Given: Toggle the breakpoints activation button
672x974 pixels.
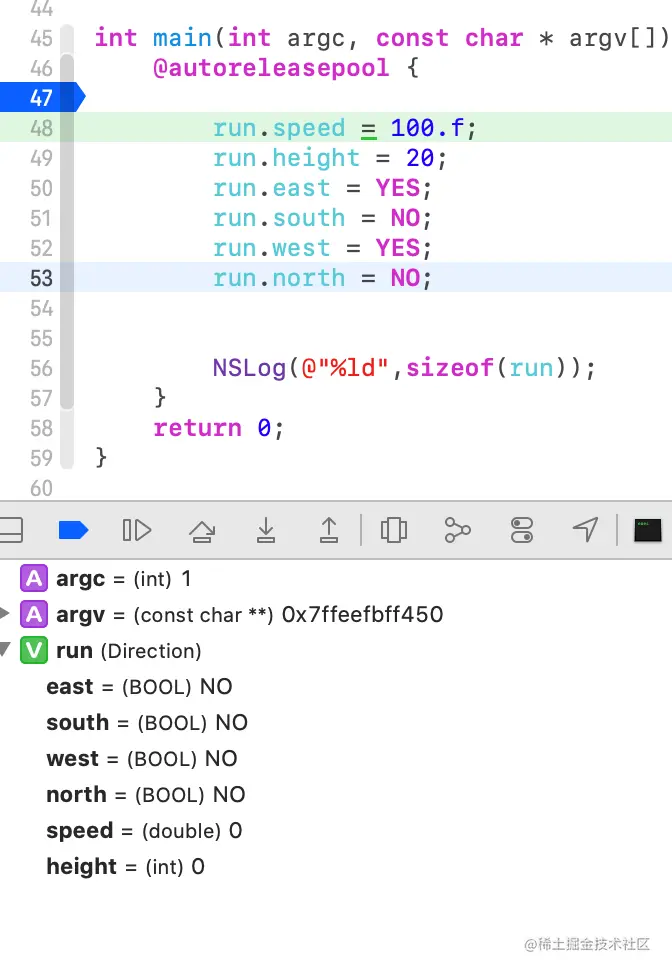Looking at the screenshot, I should pos(73,531).
